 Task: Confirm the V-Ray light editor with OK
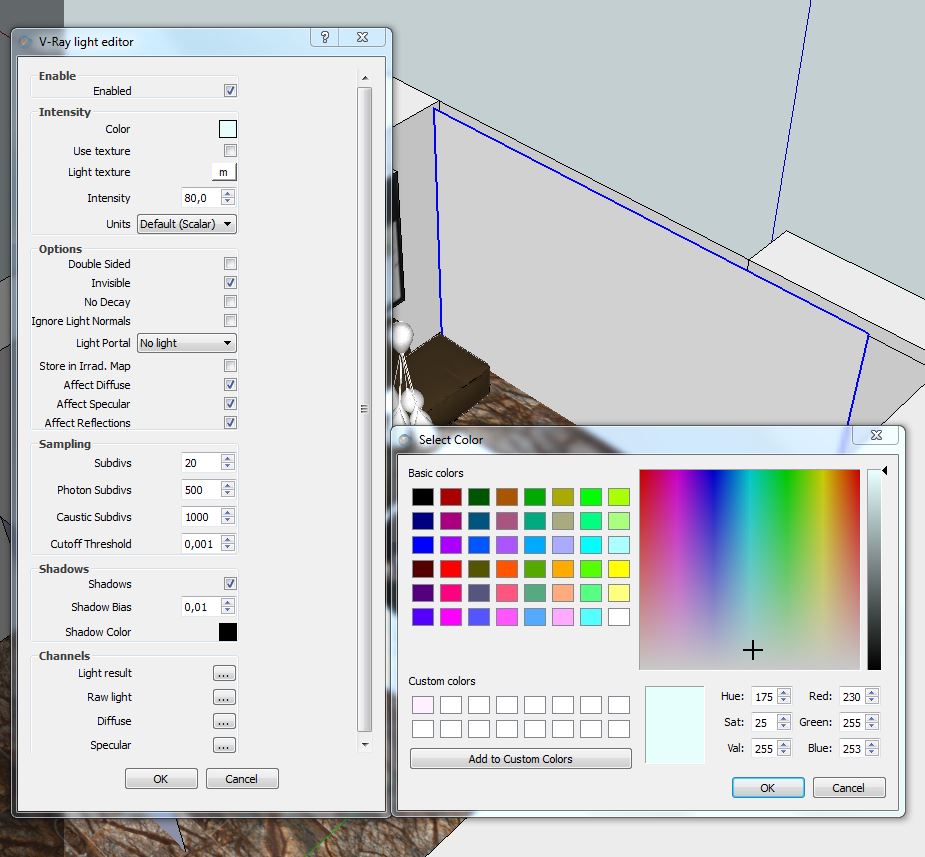(161, 779)
